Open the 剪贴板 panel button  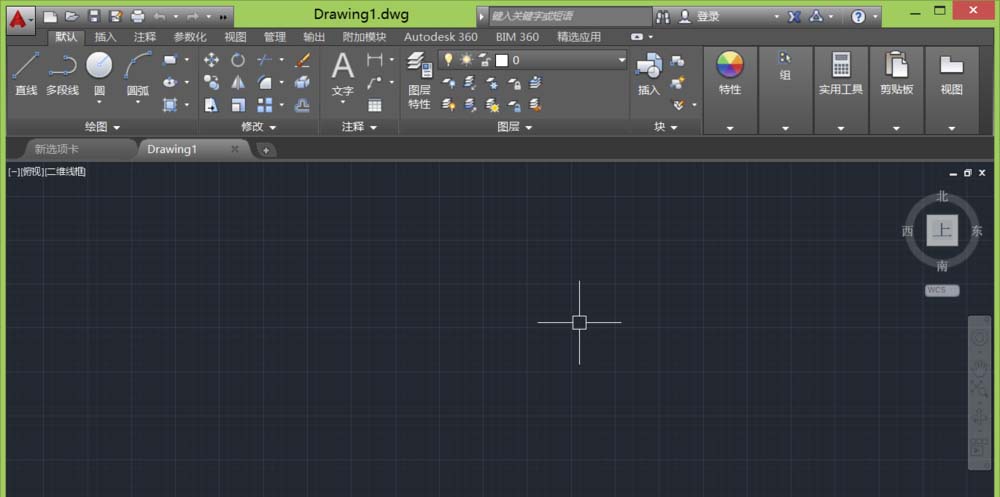pyautogui.click(x=896, y=90)
